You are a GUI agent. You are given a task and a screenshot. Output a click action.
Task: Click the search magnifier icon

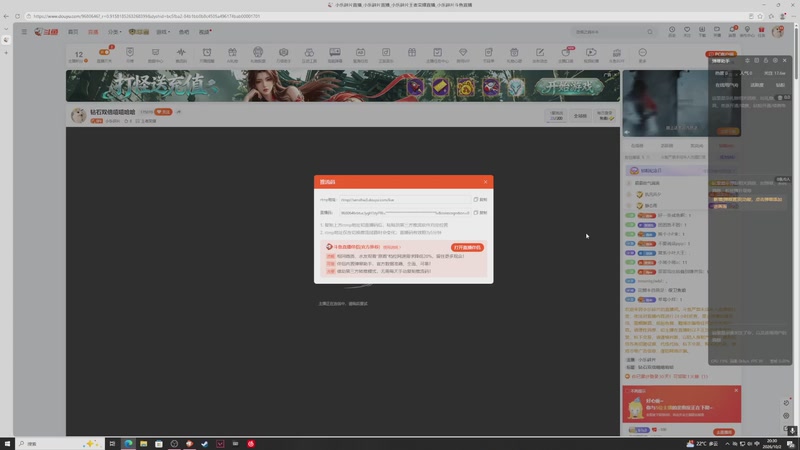[650, 32]
